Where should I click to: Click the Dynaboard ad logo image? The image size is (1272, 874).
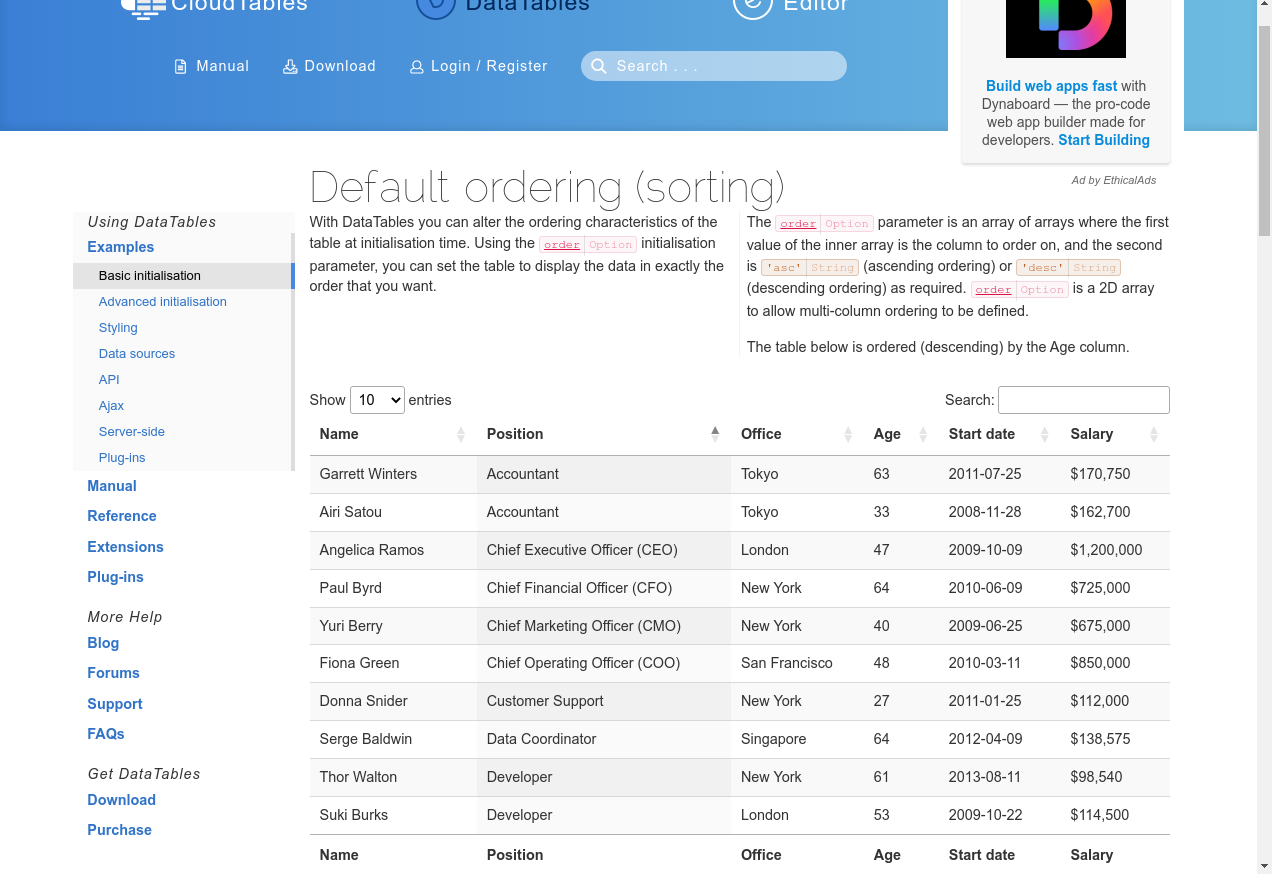pos(1065,28)
